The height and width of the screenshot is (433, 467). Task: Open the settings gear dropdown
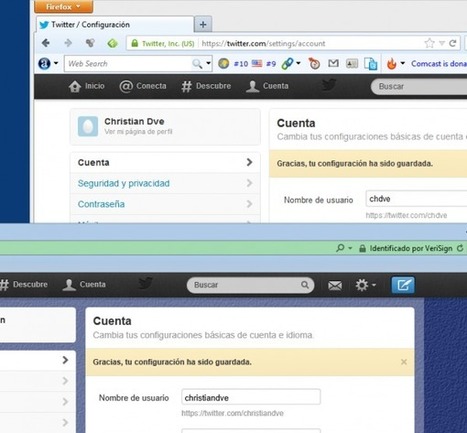point(365,285)
